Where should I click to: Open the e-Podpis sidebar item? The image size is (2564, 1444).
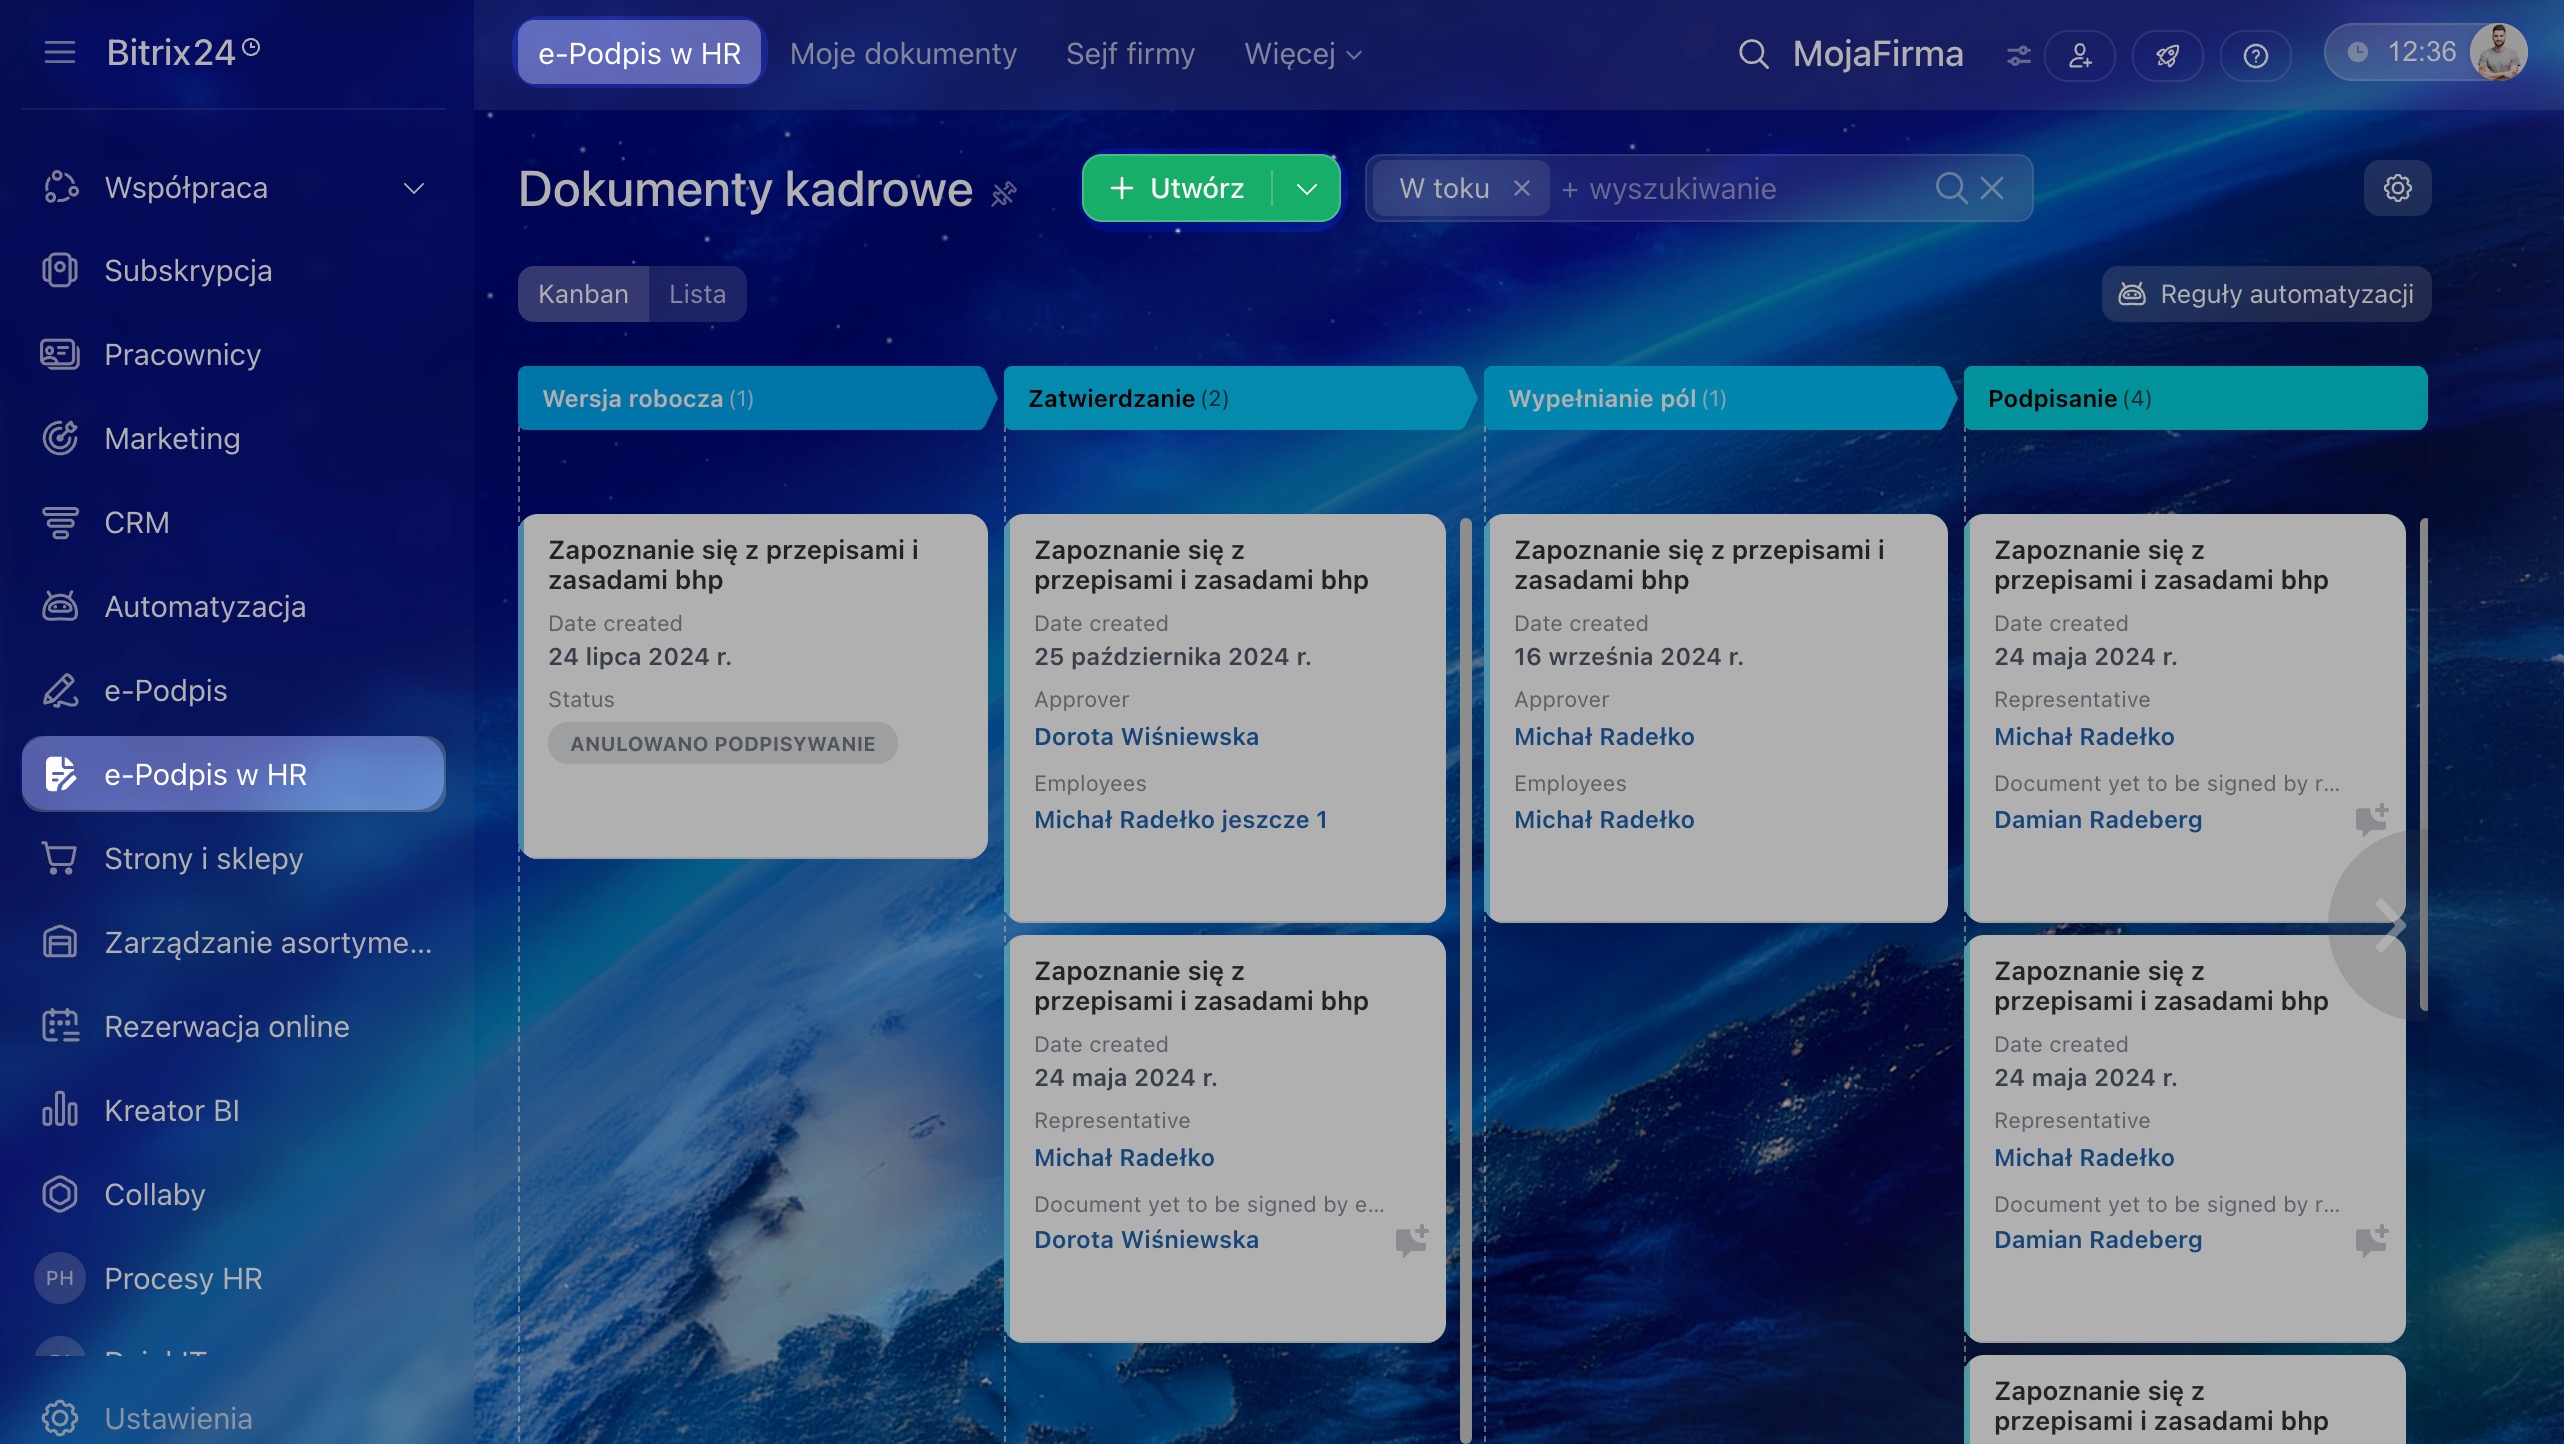click(166, 691)
